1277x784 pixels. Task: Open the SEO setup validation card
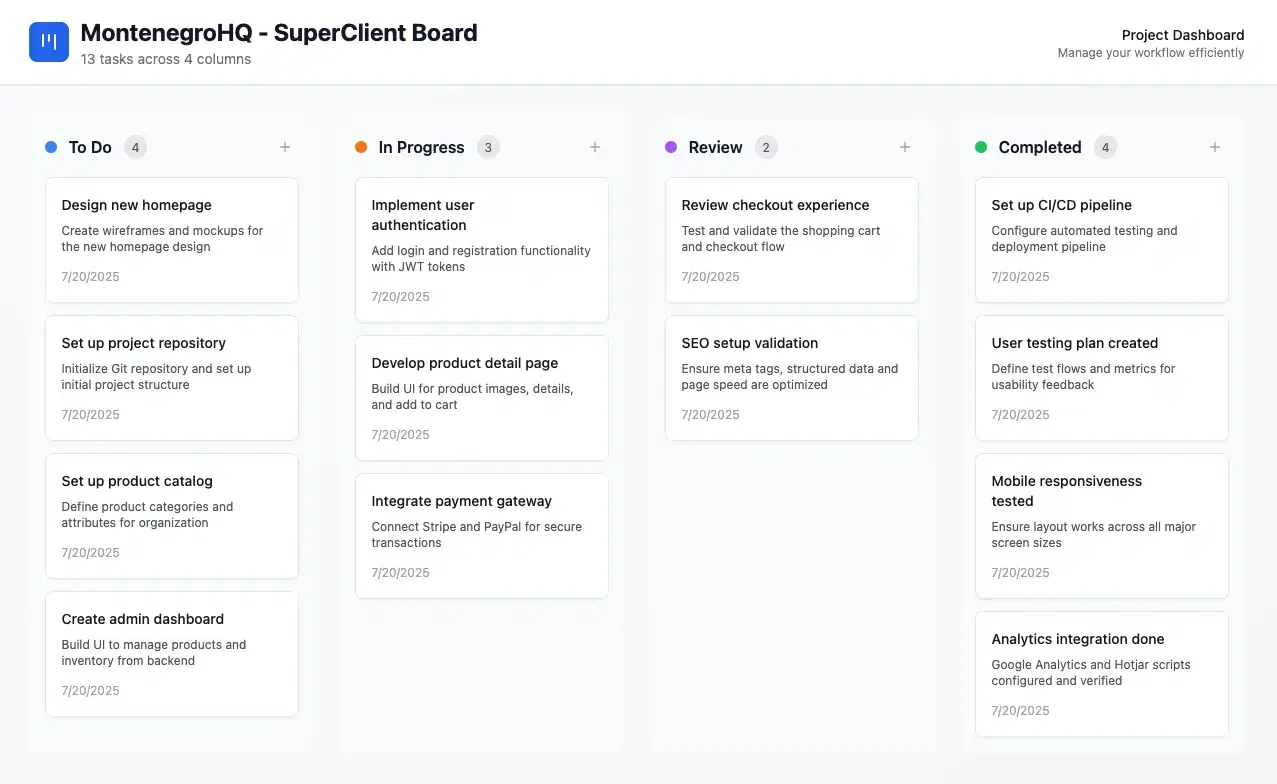(x=792, y=378)
